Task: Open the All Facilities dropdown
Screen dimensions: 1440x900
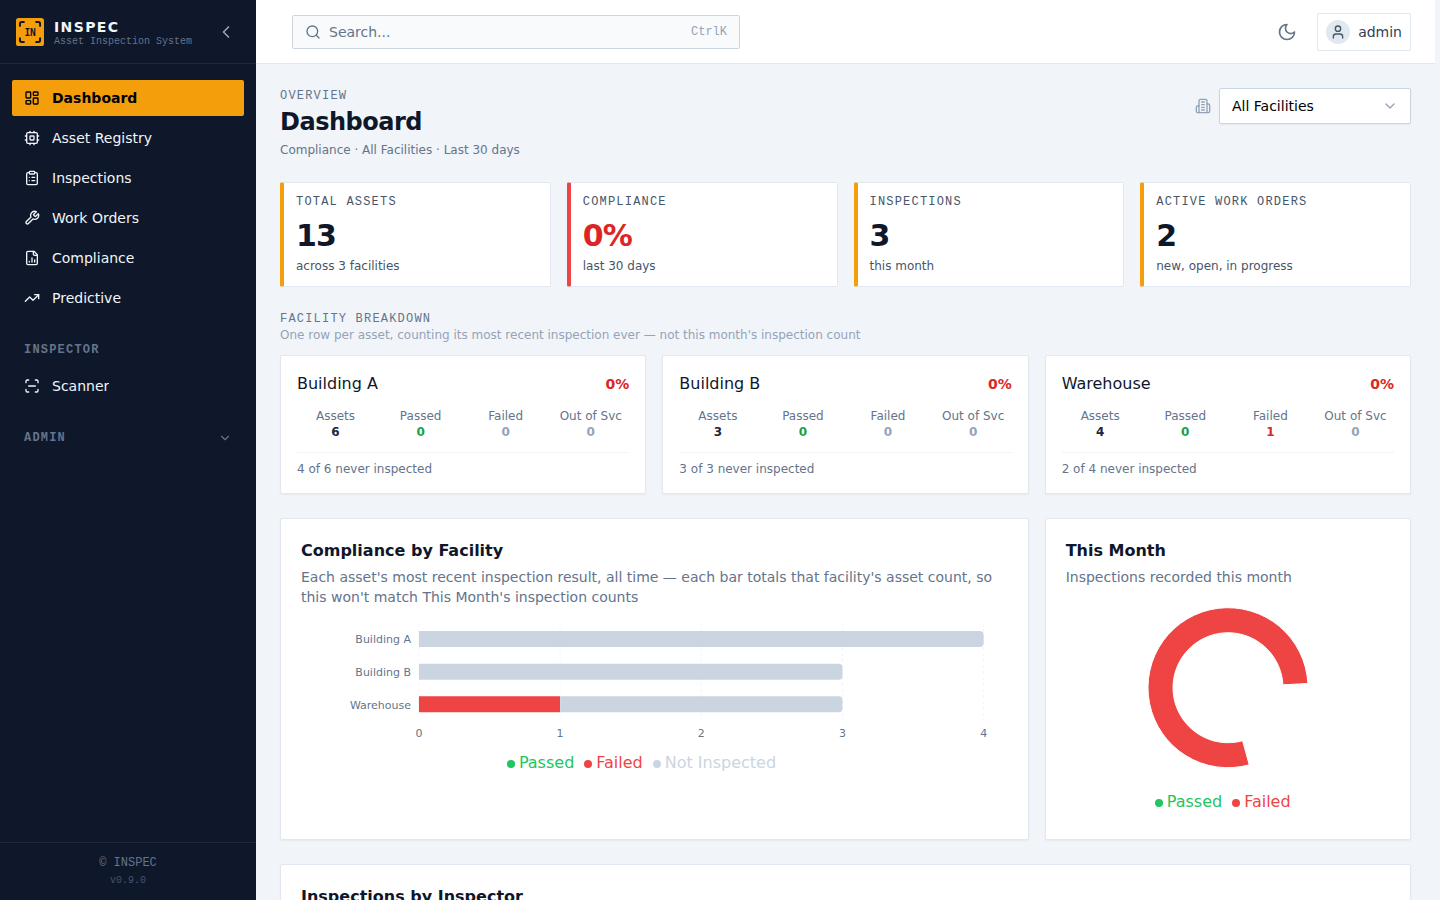Action: (1314, 106)
